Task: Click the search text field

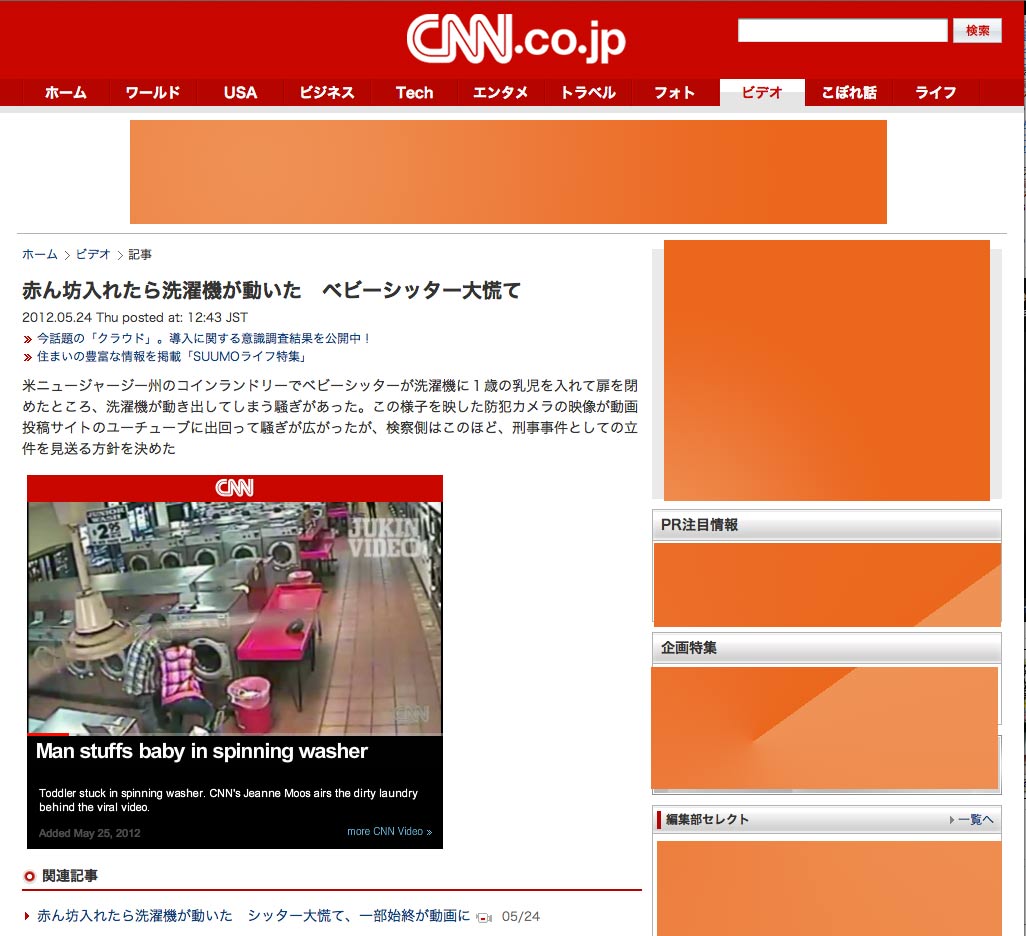Action: pyautogui.click(x=842, y=30)
